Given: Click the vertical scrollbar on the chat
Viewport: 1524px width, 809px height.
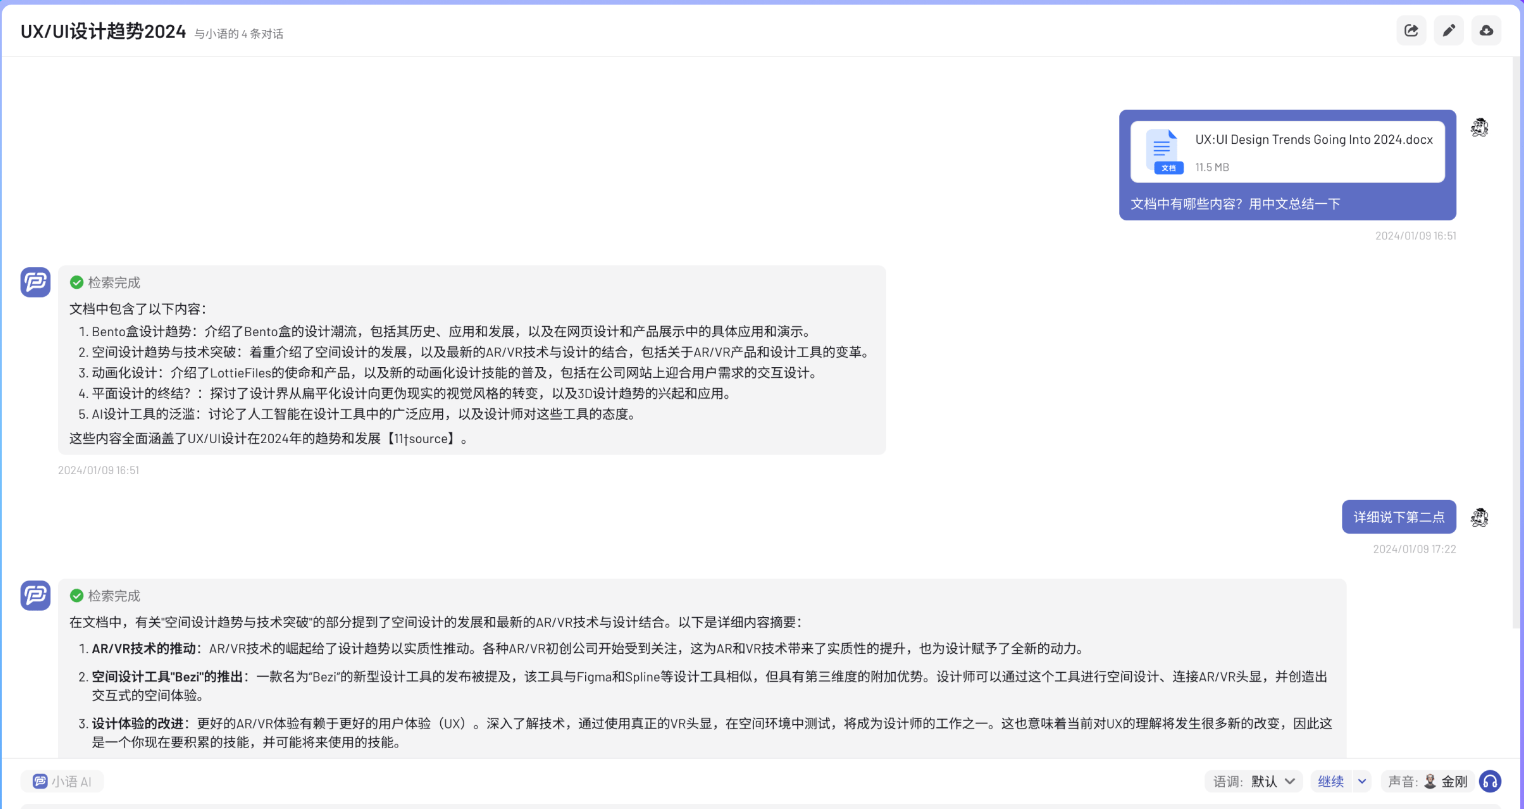Looking at the screenshot, I should [x=1517, y=330].
